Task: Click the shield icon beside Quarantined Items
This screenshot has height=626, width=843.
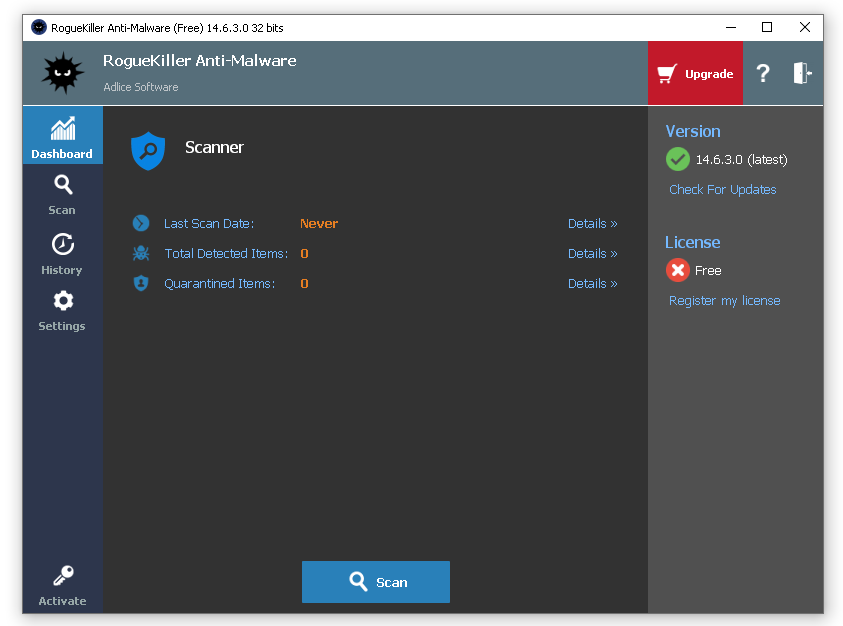Action: pyautogui.click(x=140, y=283)
